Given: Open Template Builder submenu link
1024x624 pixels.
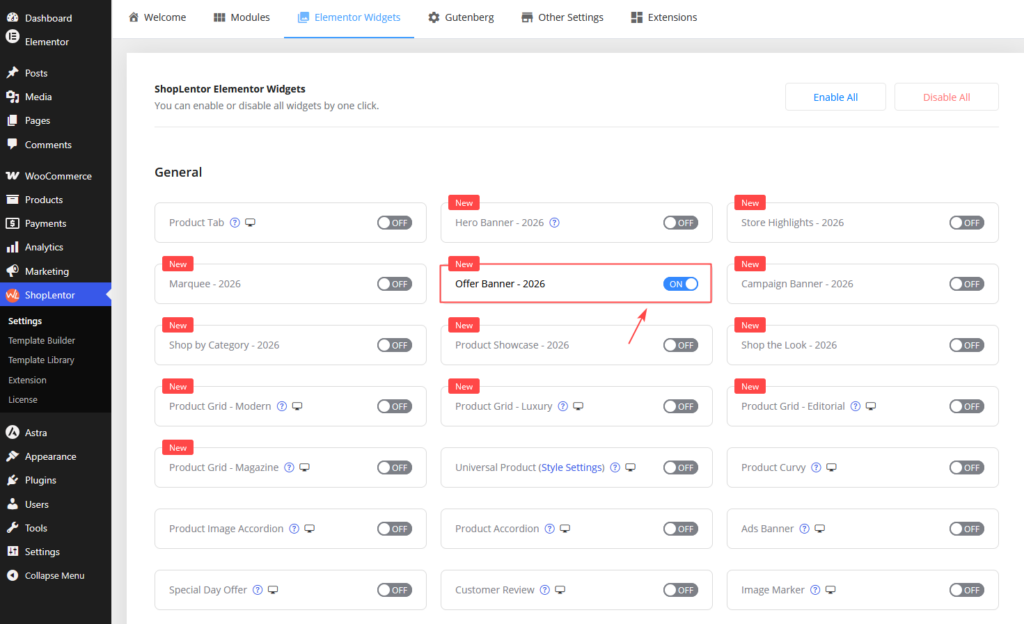Looking at the screenshot, I should coord(42,341).
